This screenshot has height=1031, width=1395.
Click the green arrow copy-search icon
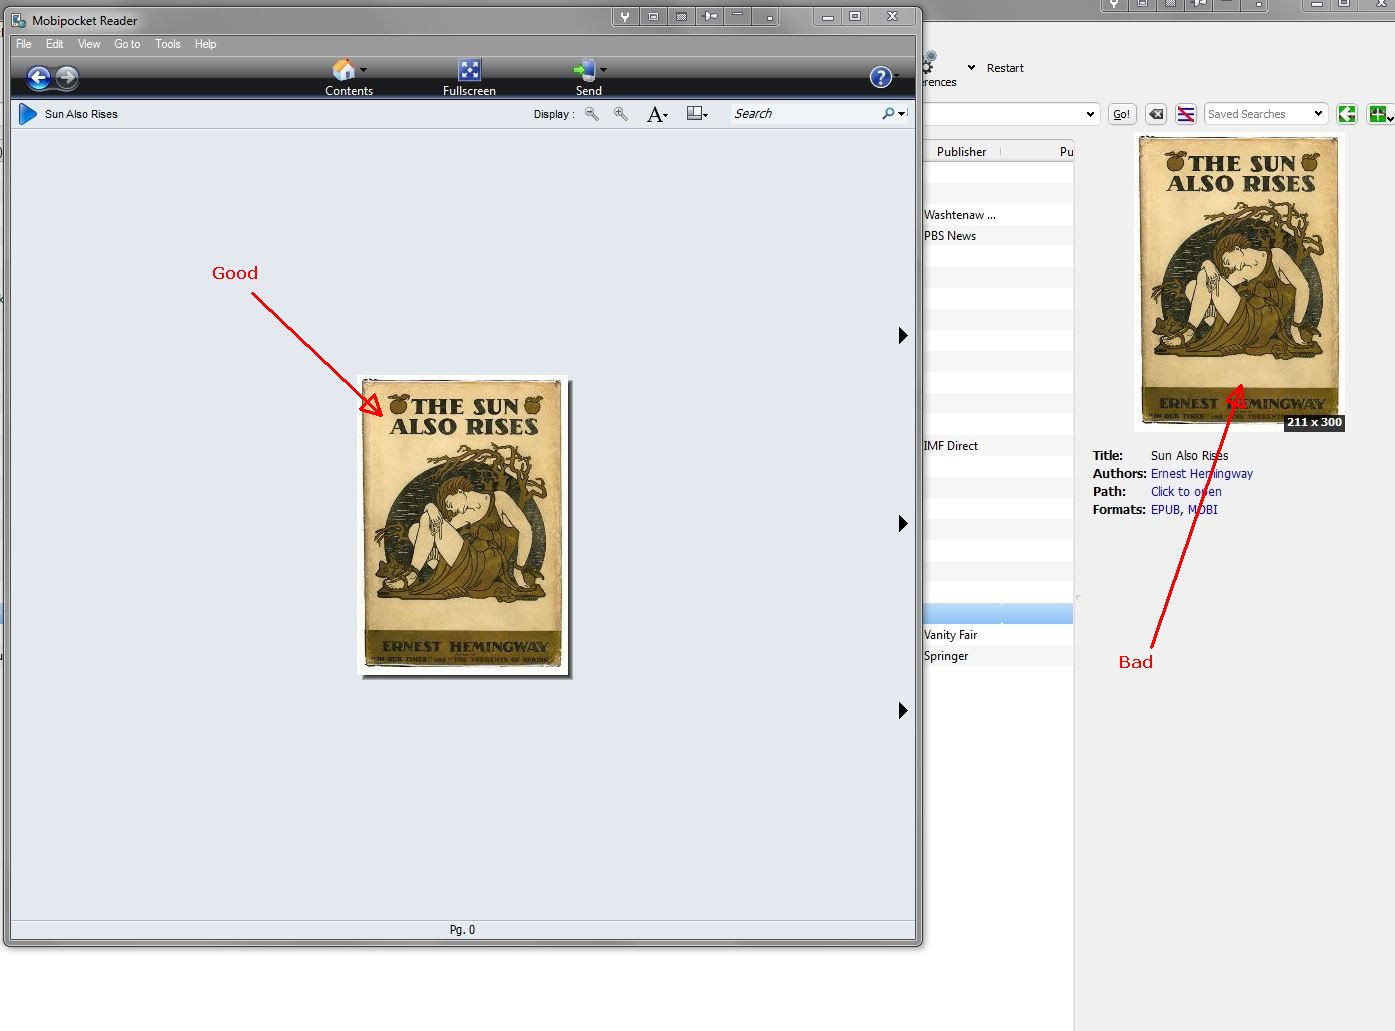1347,114
